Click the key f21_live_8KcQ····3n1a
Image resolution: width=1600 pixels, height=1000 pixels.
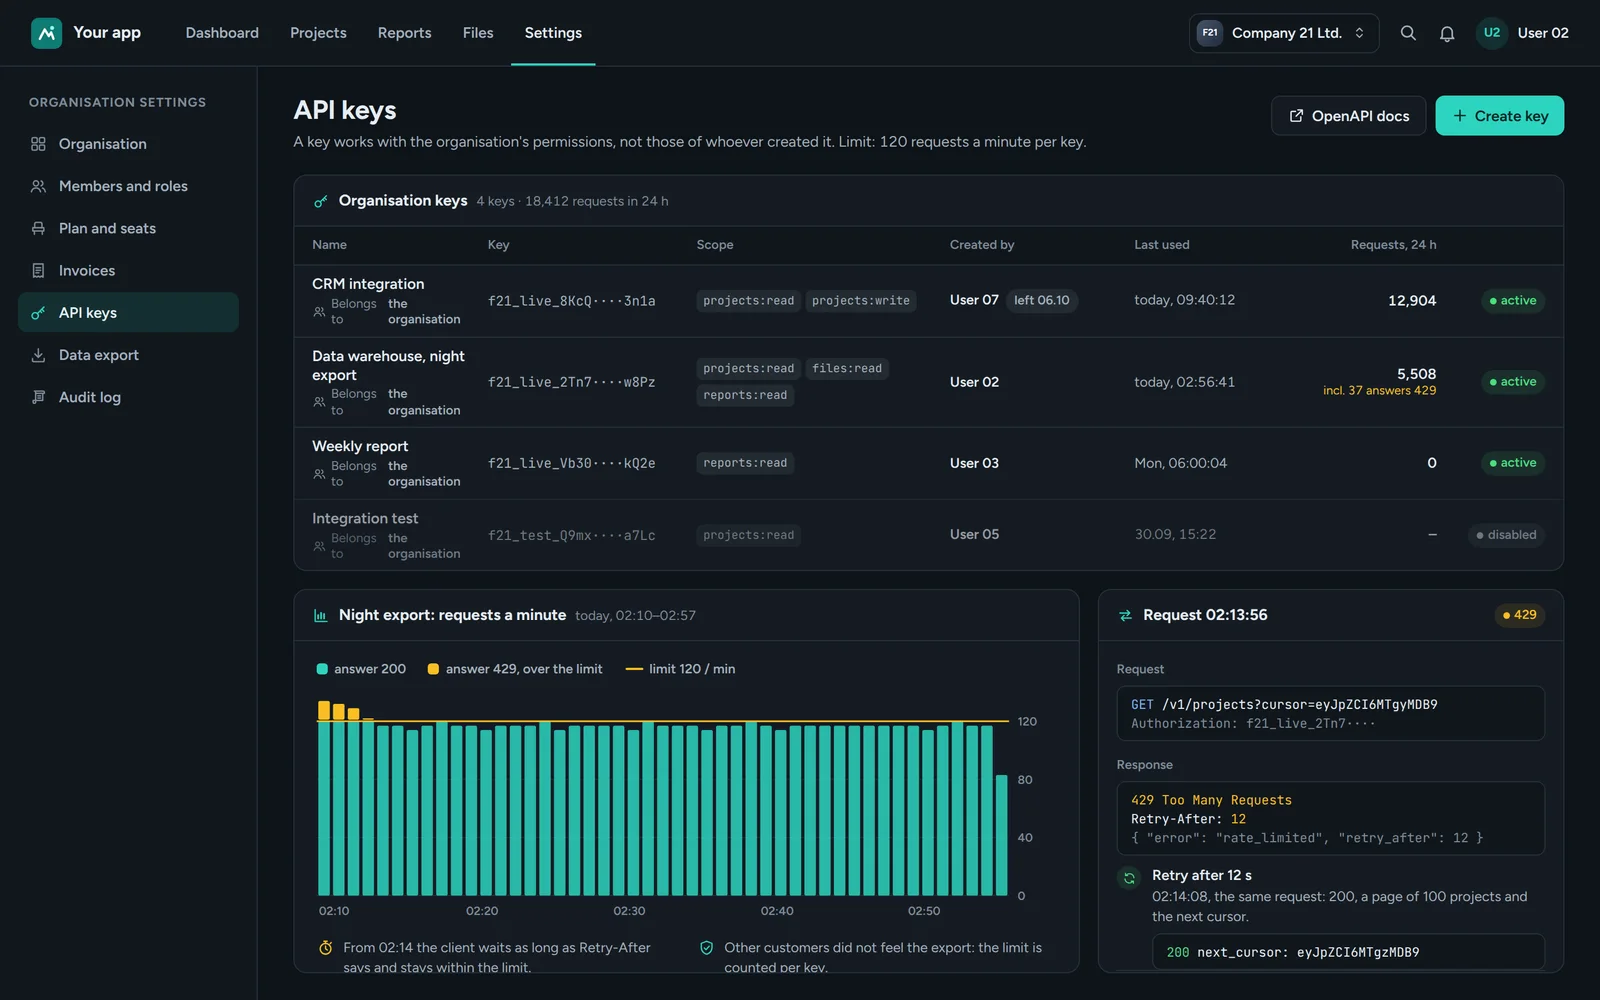pos(572,301)
